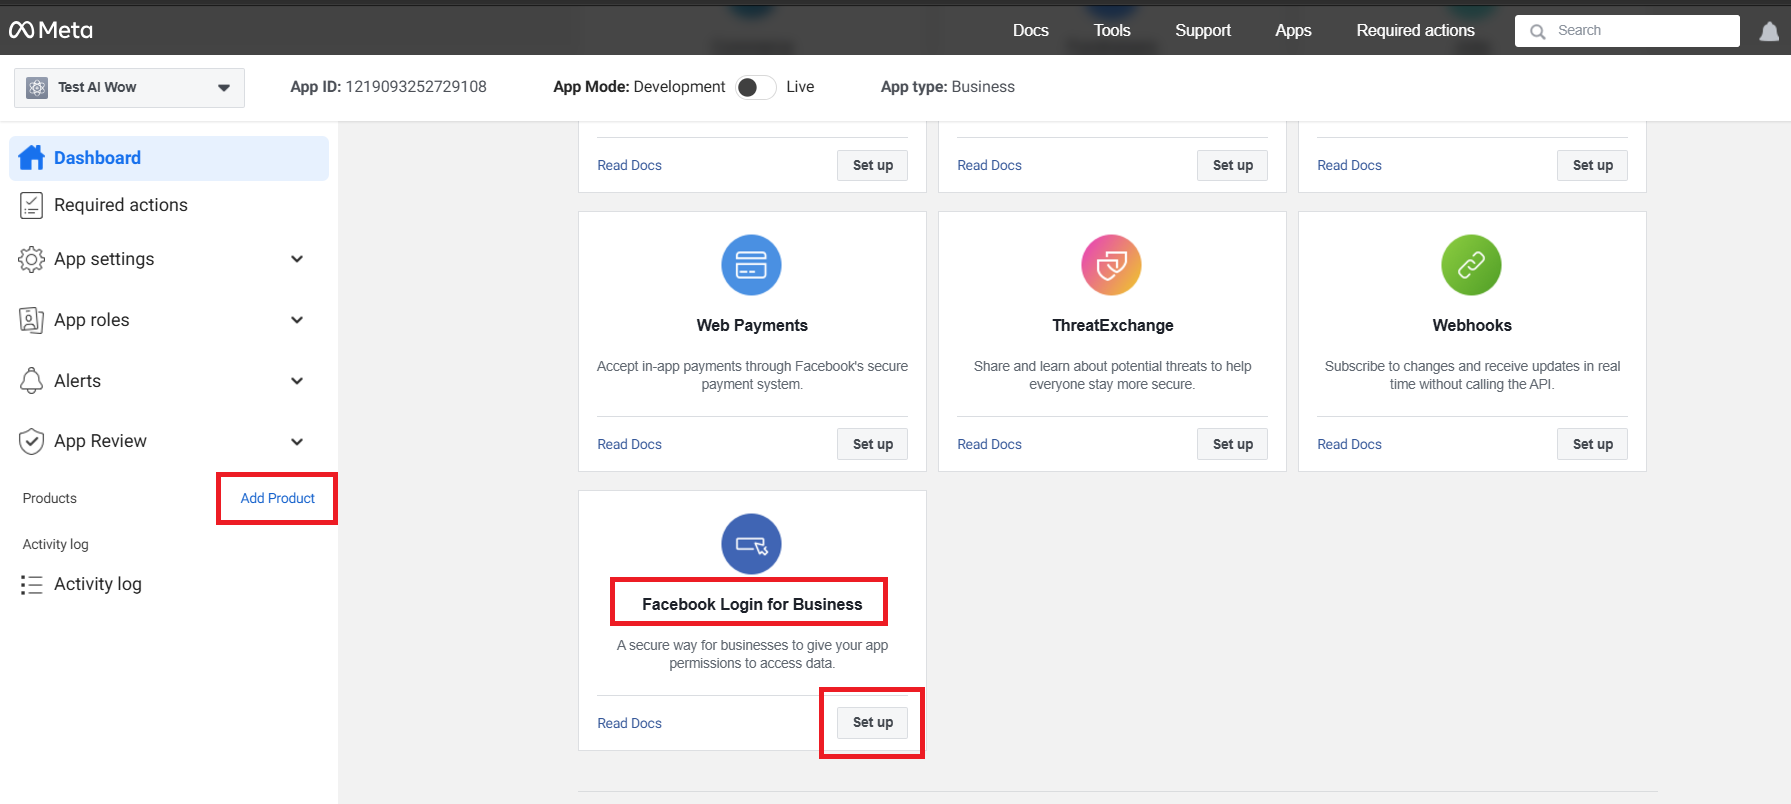
Task: Set up ThreatExchange
Action: coord(1232,444)
